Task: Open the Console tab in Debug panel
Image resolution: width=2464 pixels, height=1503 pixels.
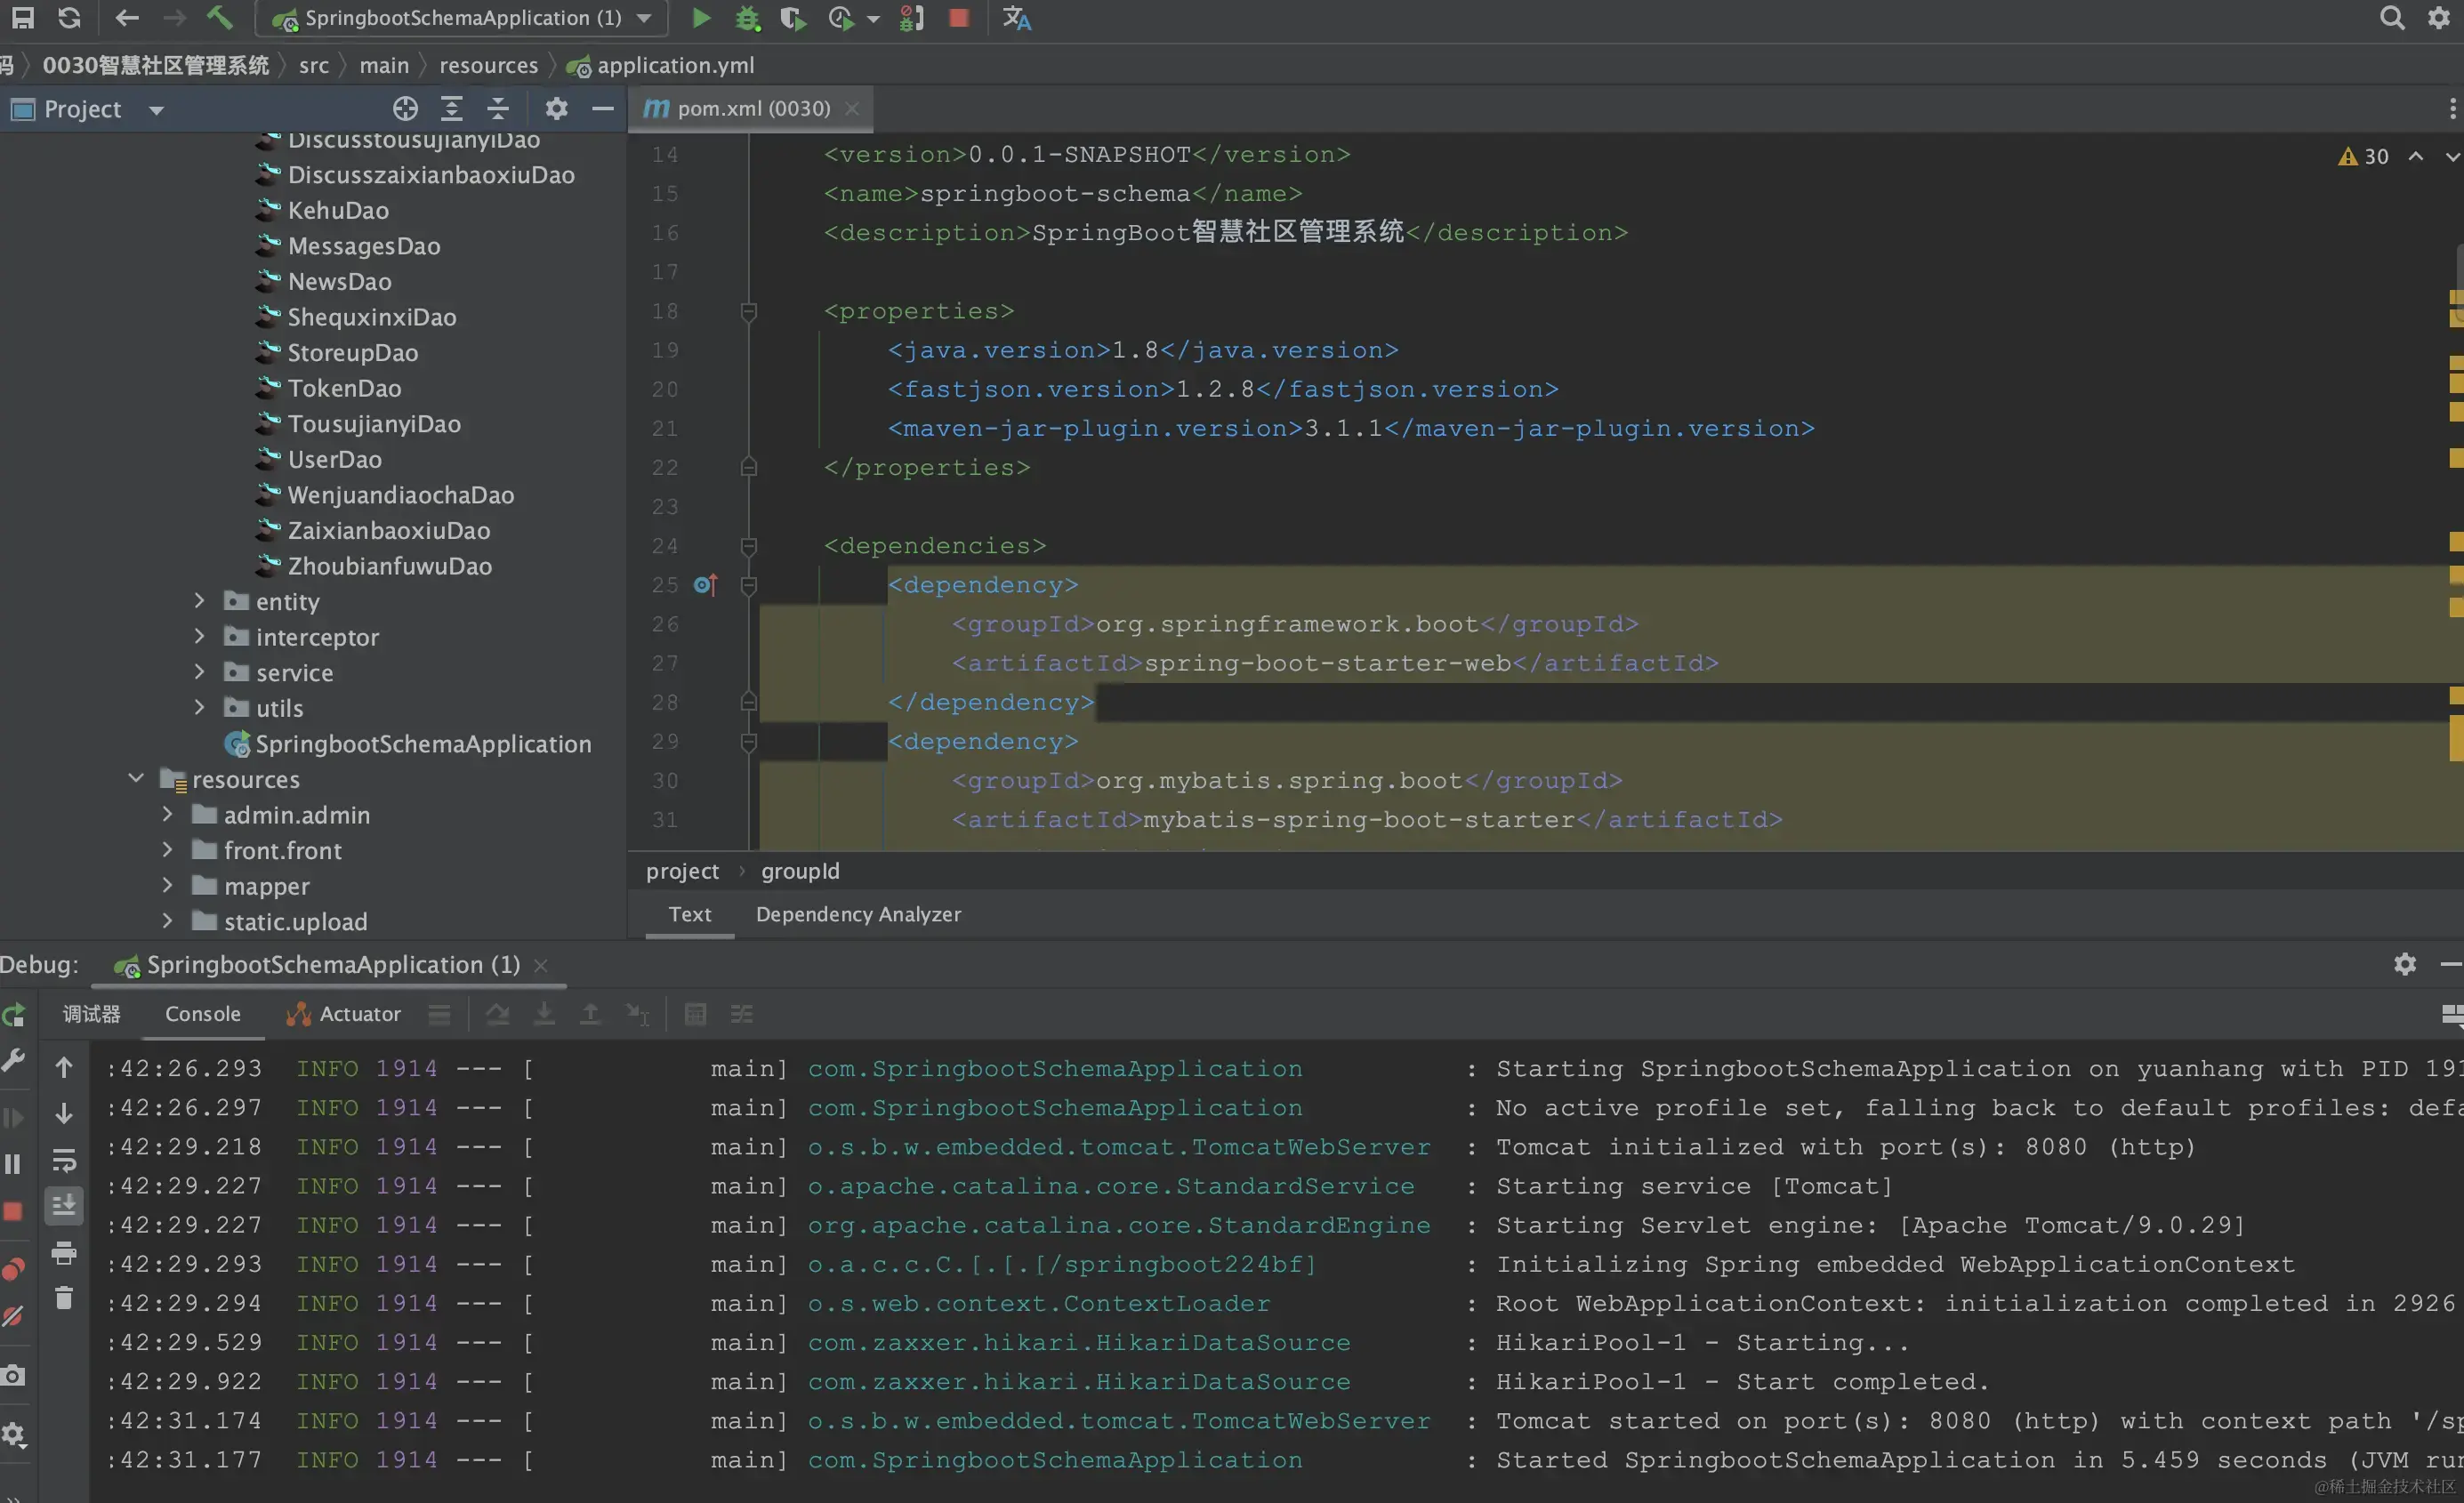Action: (x=203, y=1013)
